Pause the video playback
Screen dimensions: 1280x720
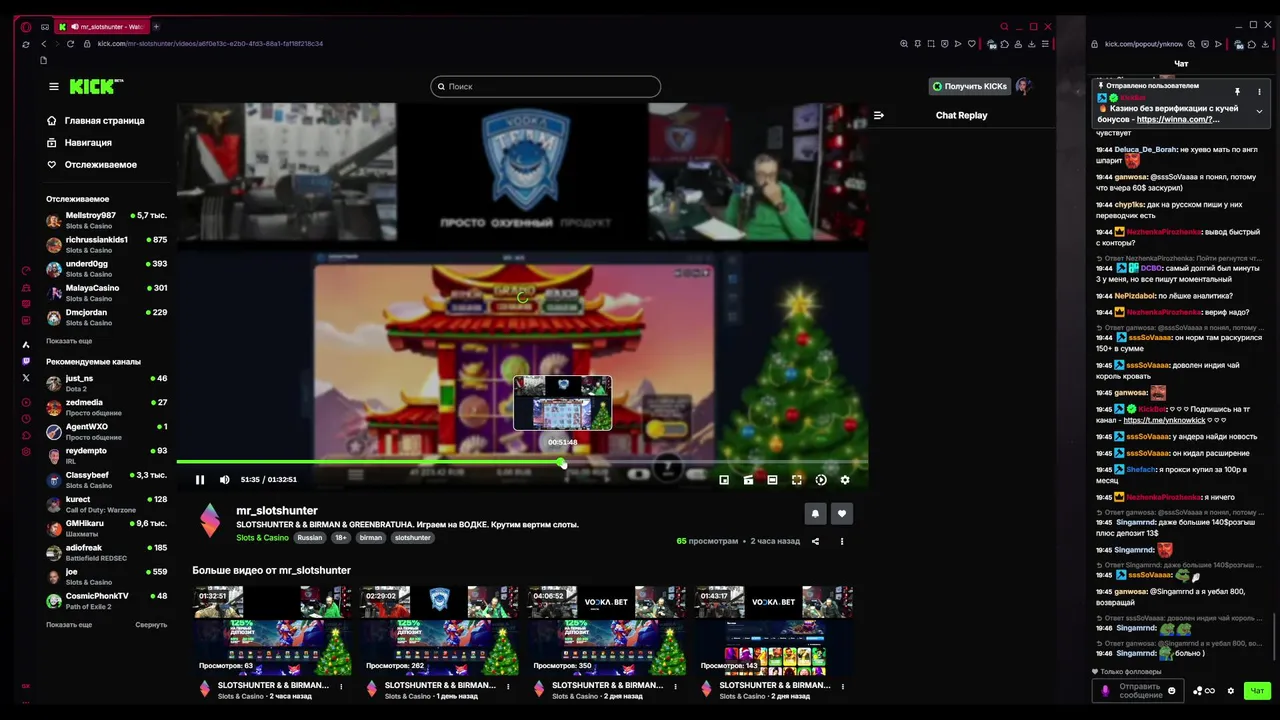coord(200,480)
